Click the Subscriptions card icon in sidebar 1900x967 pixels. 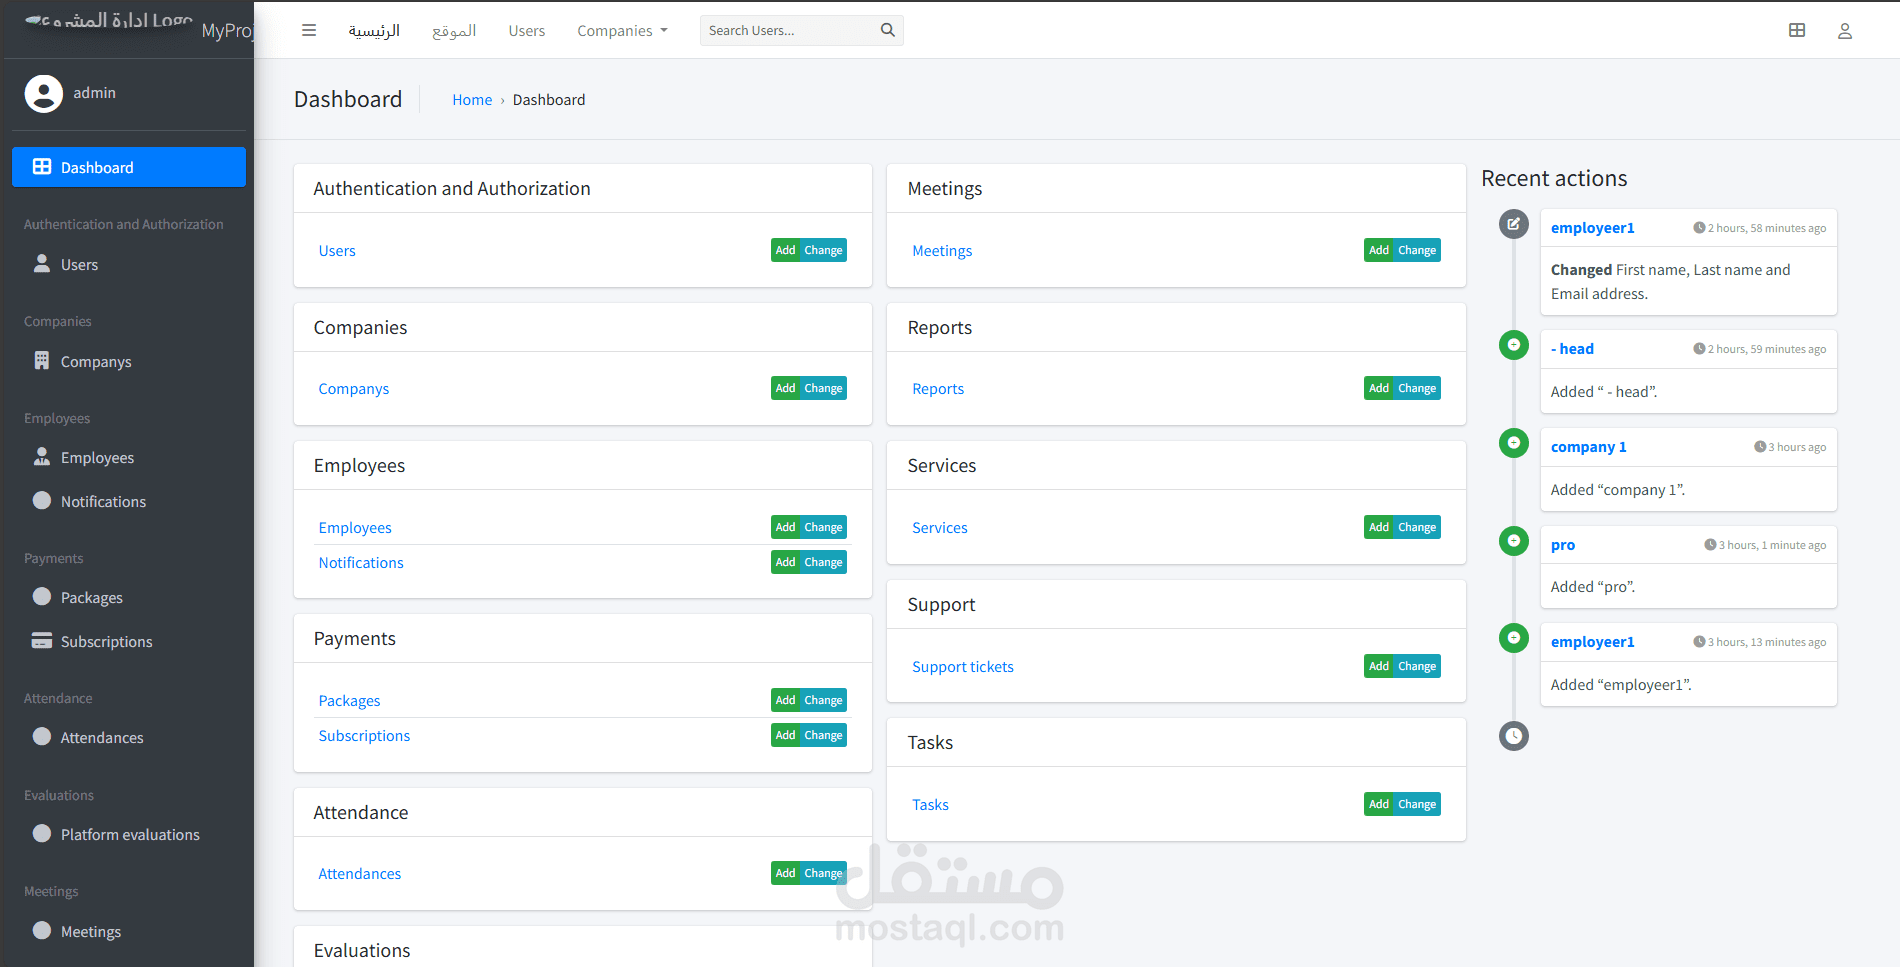(x=42, y=640)
